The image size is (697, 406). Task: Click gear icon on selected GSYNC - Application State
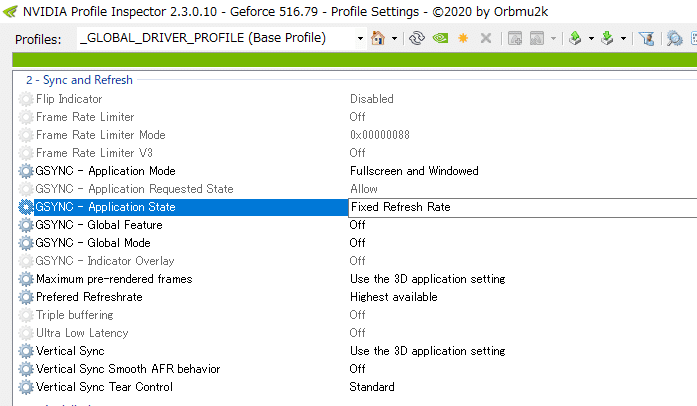tap(26, 207)
